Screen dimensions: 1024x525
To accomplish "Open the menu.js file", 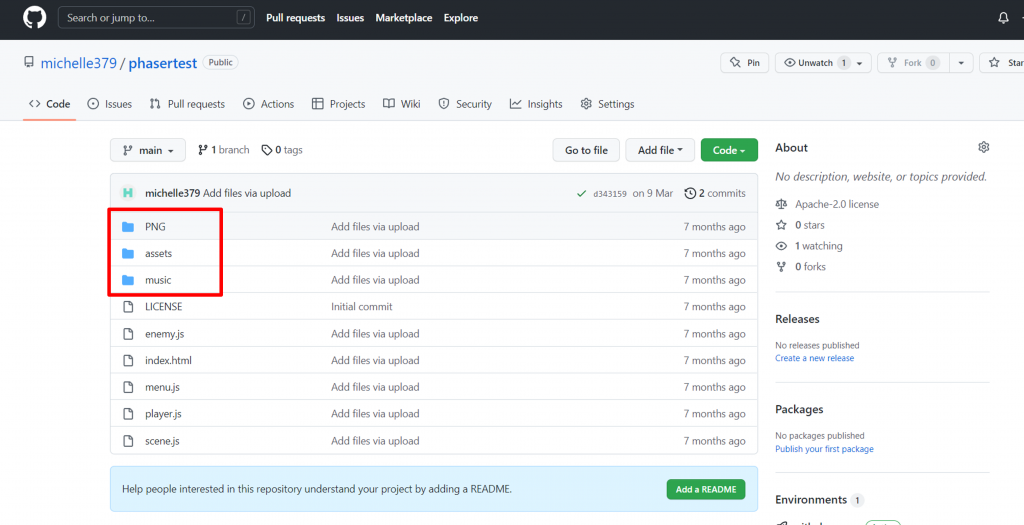I will [x=162, y=387].
